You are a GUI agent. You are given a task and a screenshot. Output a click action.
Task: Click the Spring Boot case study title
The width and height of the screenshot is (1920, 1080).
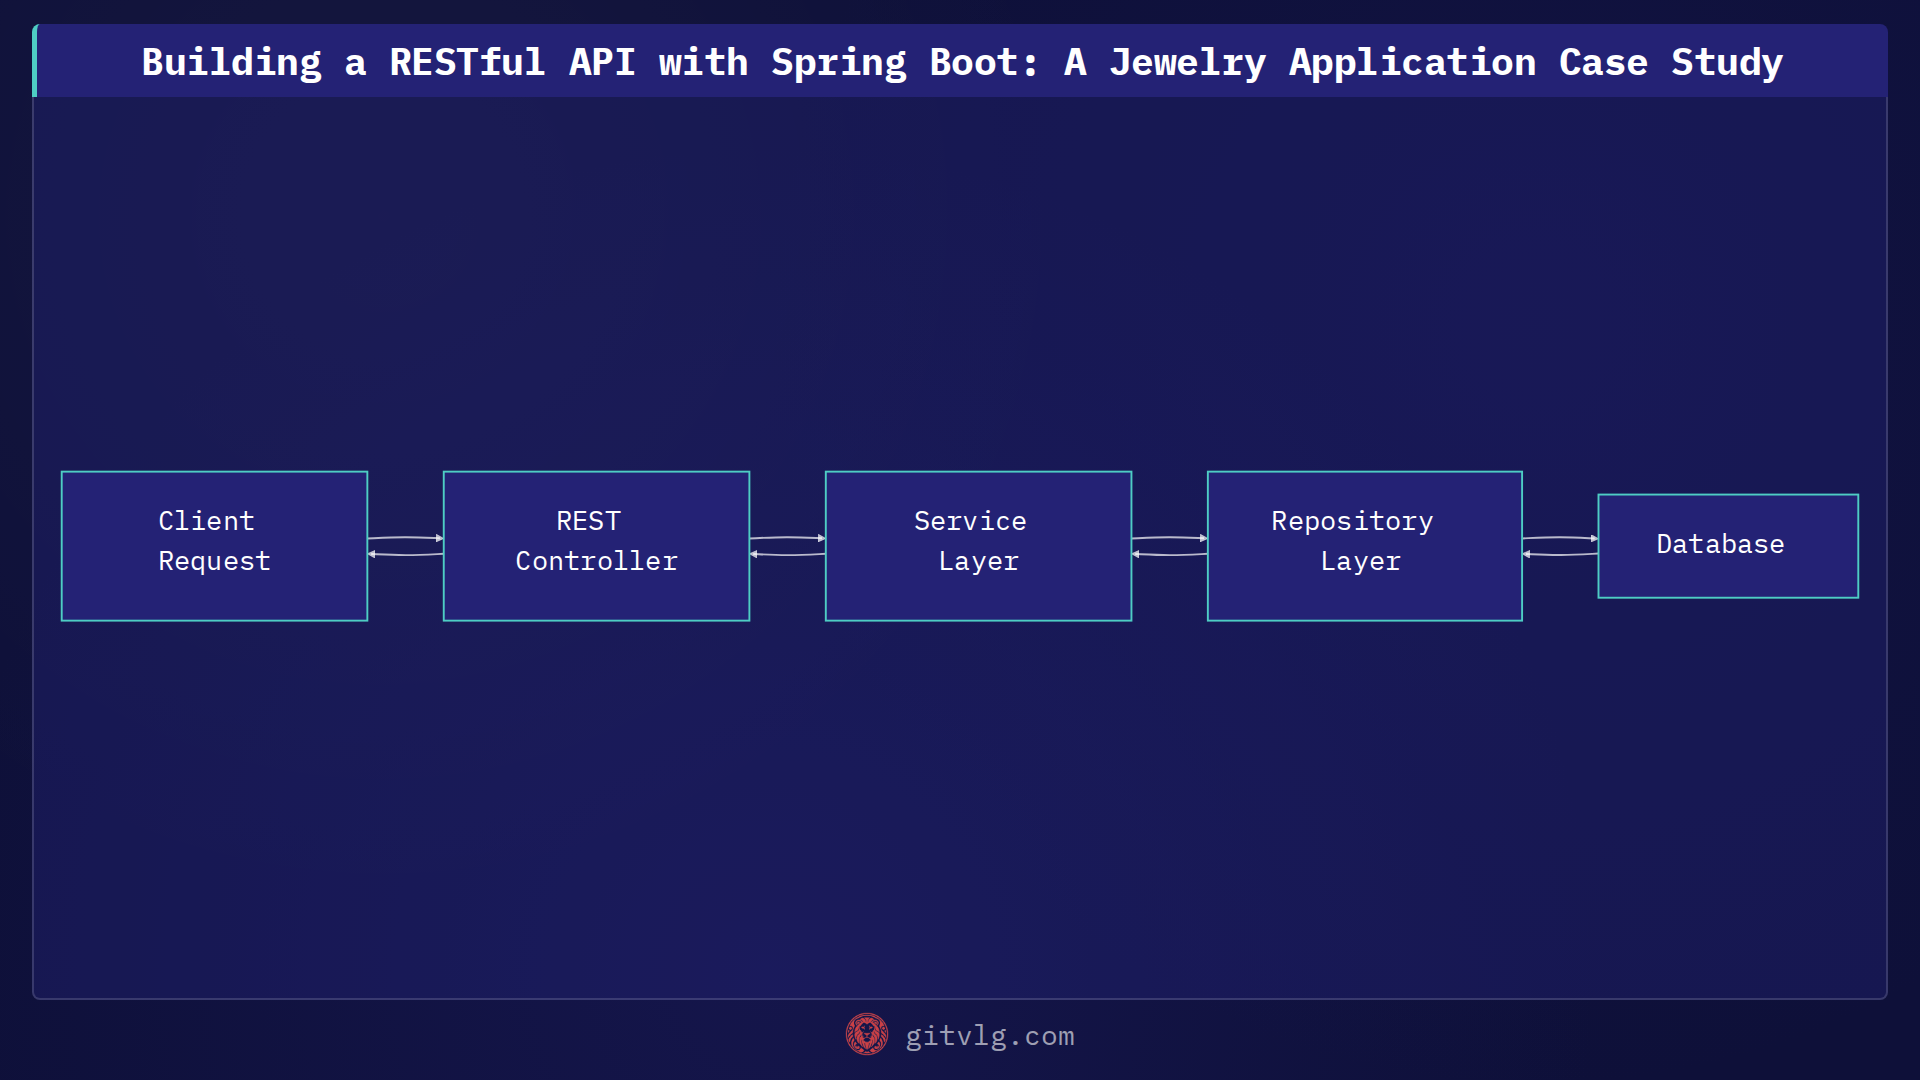point(961,62)
